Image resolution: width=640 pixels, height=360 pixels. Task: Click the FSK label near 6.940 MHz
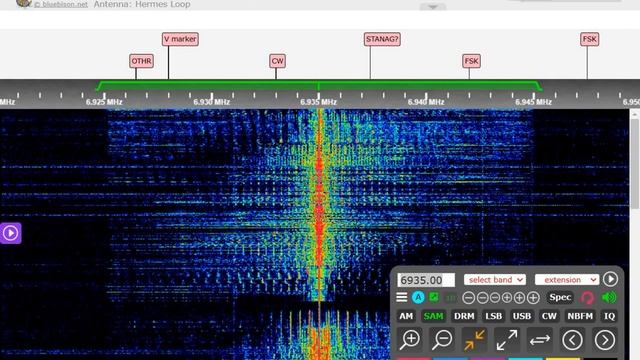tap(471, 61)
